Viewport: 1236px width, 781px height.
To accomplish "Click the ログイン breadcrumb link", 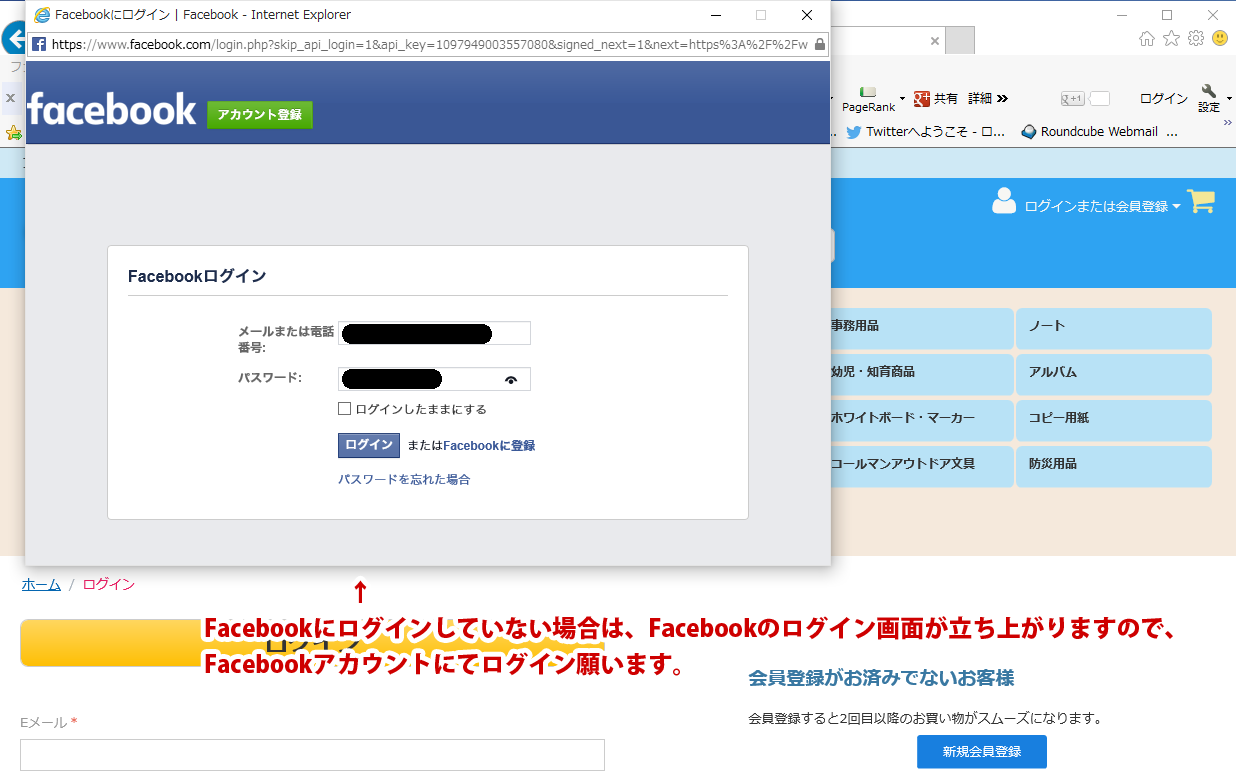I will coord(109,585).
